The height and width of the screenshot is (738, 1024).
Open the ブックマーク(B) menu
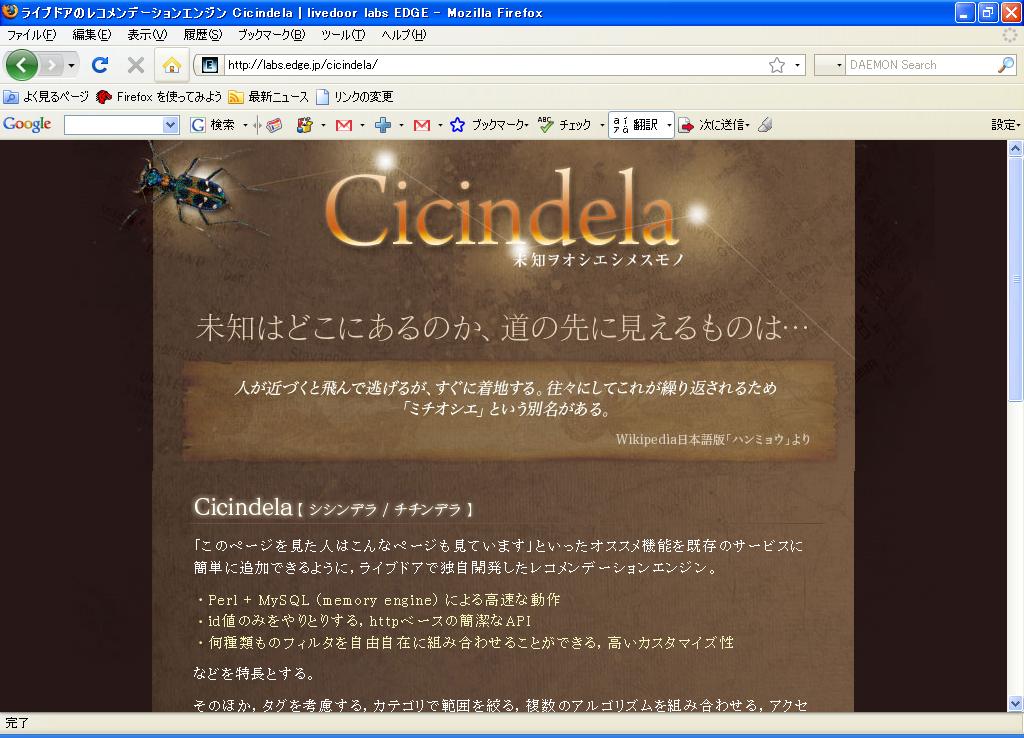click(271, 35)
